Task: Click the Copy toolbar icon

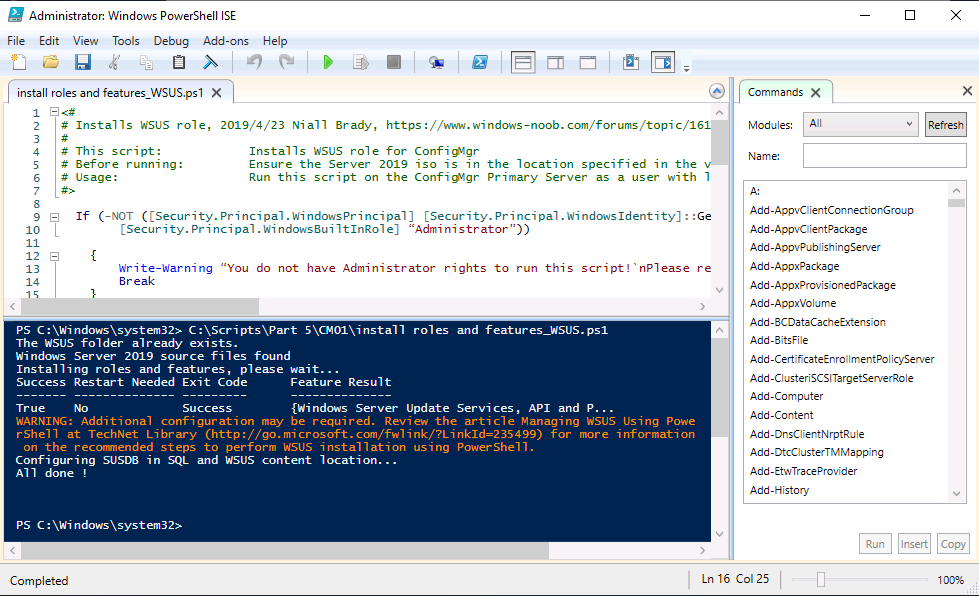Action: coord(147,62)
